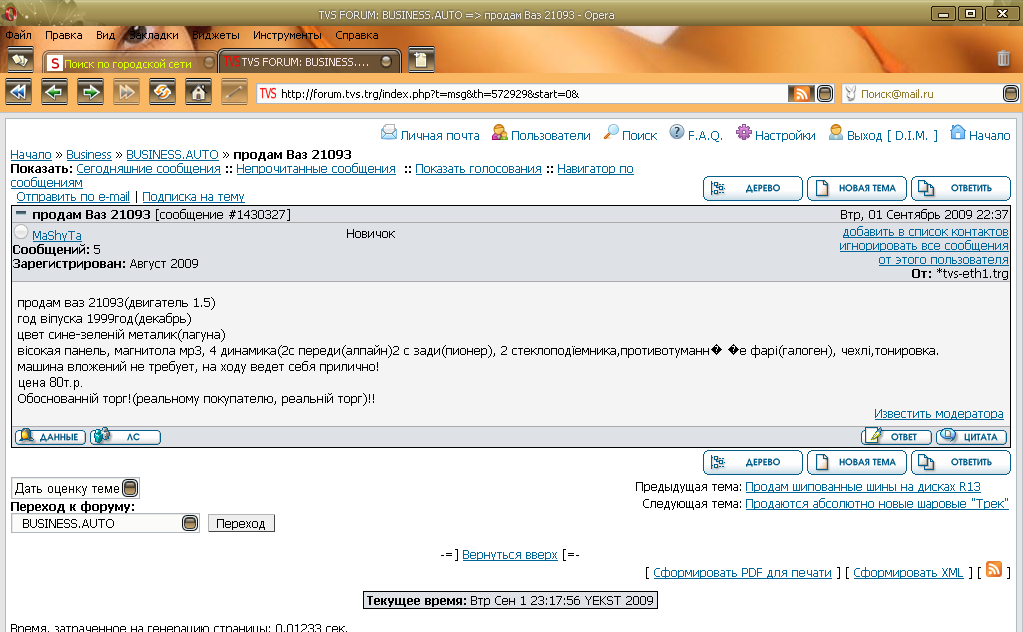Go to the browser Home page icon
The width and height of the screenshot is (1023, 632).
coord(199,93)
